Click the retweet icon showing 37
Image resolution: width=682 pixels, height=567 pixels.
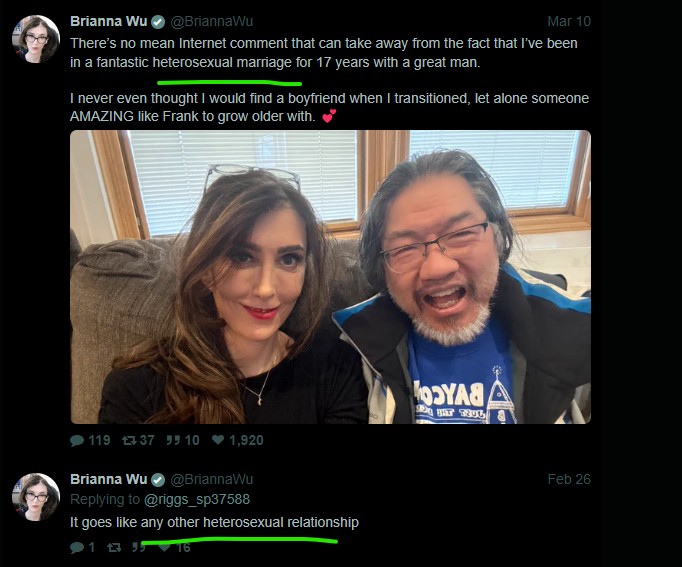[x=129, y=440]
